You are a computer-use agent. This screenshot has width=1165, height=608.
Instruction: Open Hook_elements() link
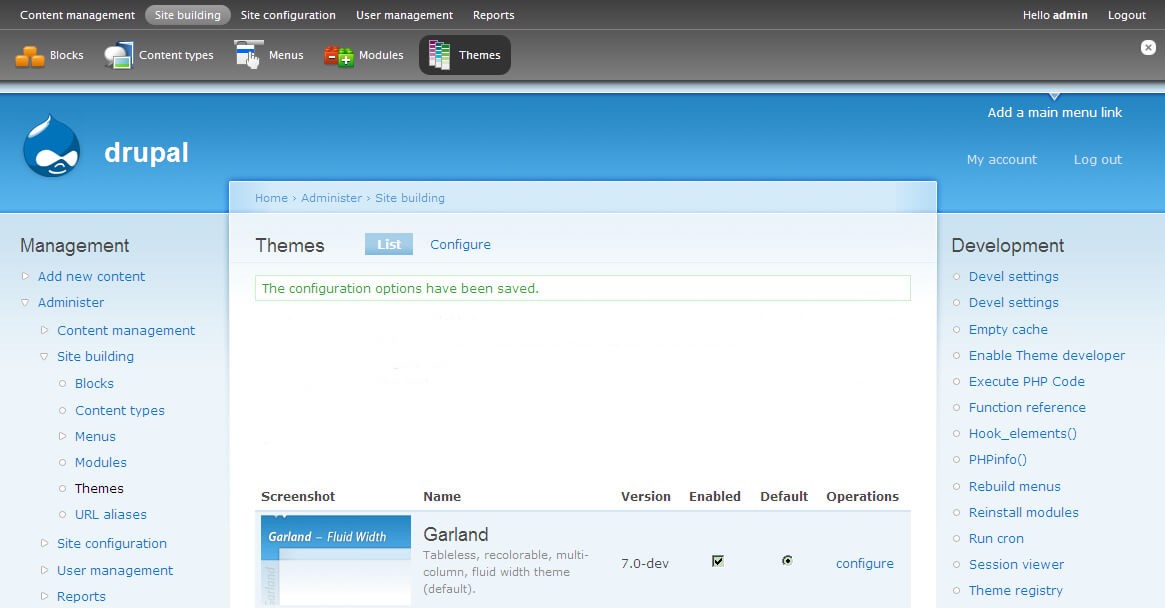pos(1022,433)
